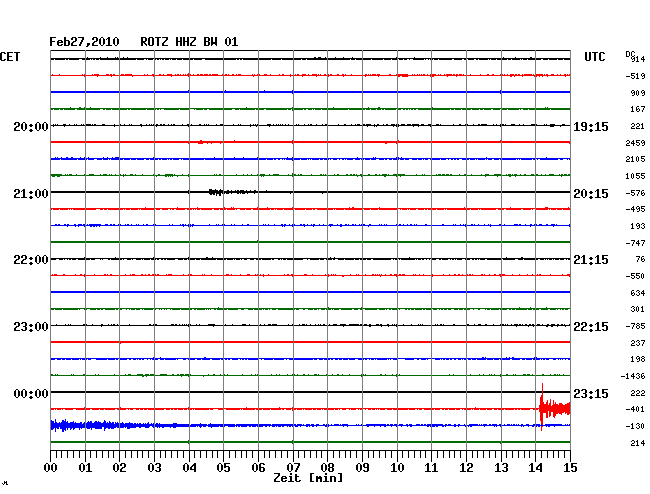This screenshot has height=494, width=650.
Task: Click minute axis tick label 03
Action: pos(154,468)
